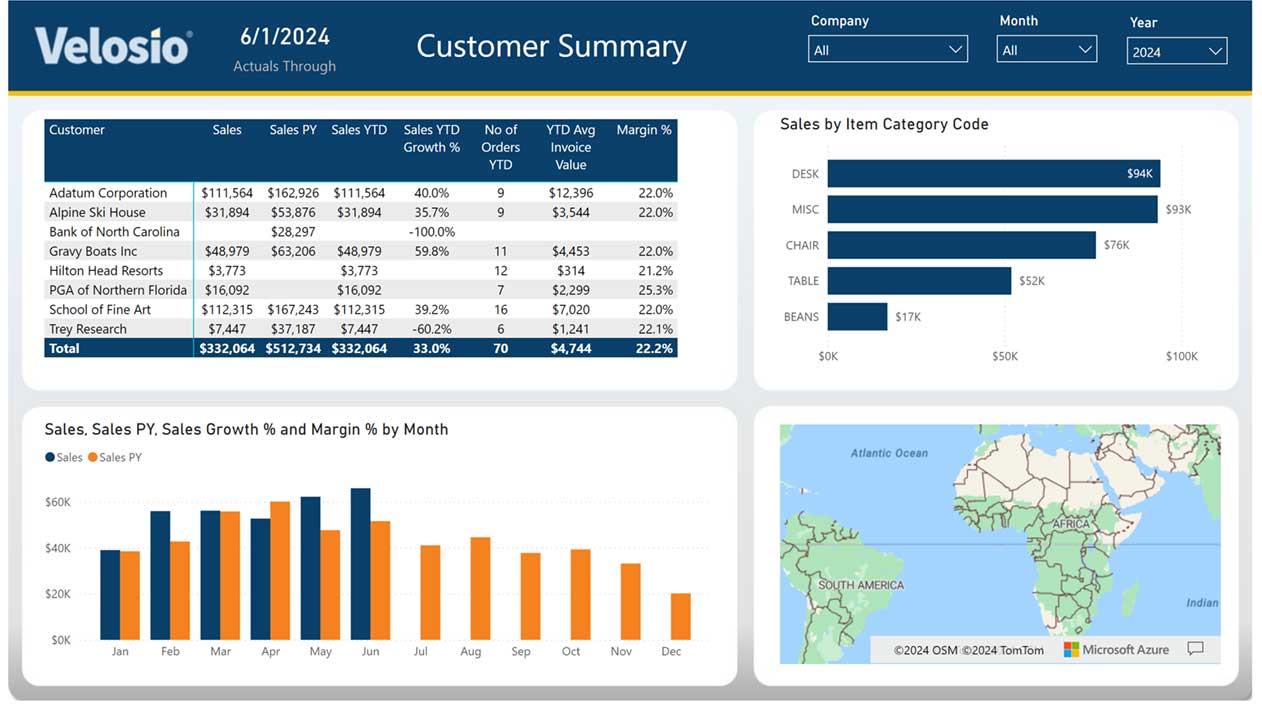Click the 59.8% growth value

click(x=431, y=251)
